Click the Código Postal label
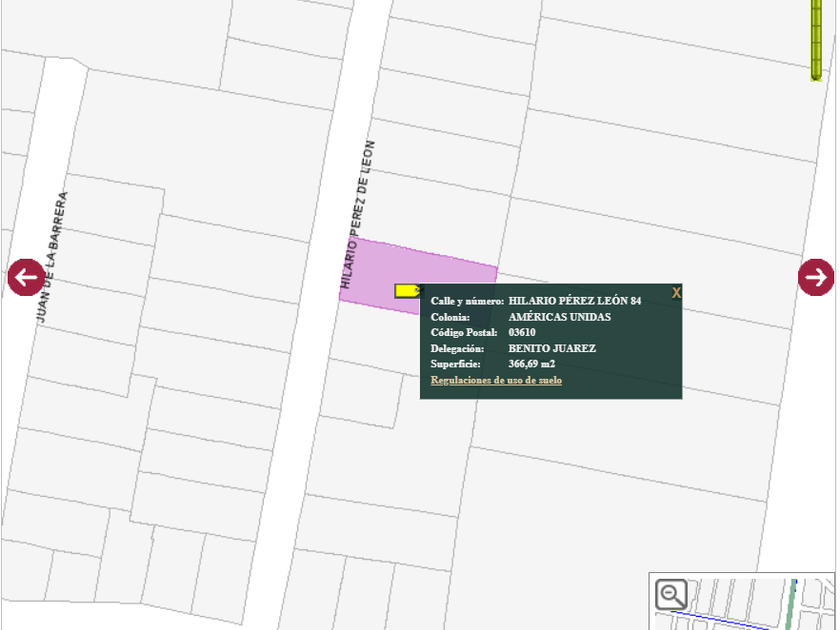Image resolution: width=840 pixels, height=630 pixels. pyautogui.click(x=464, y=333)
